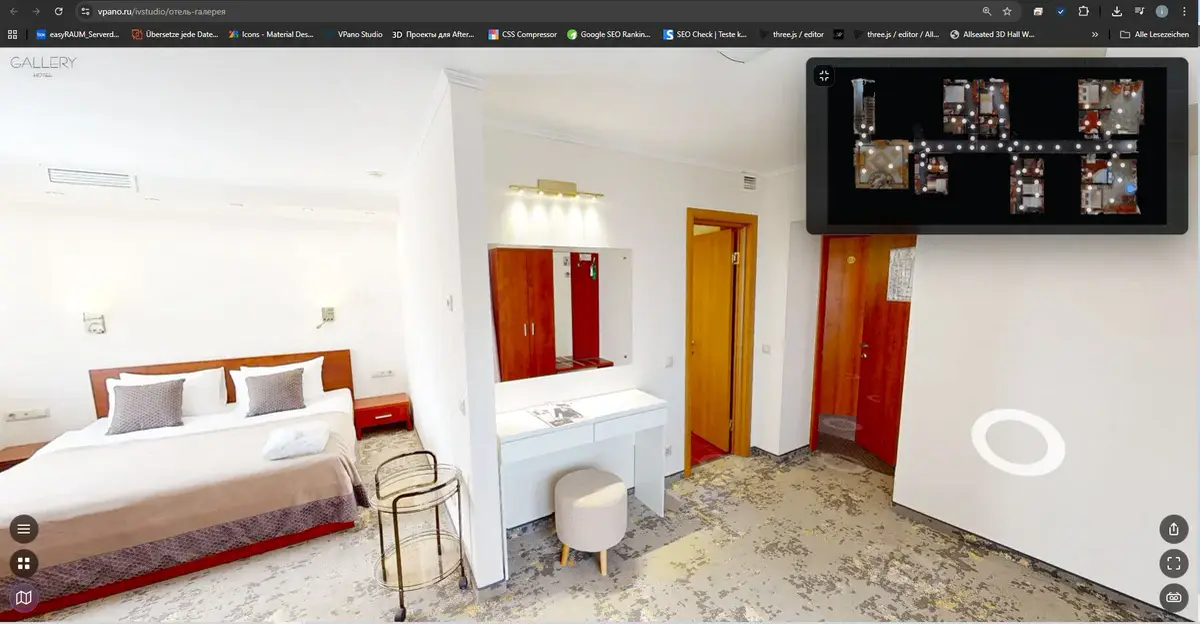Open the page zoom control in address bar

(987, 11)
